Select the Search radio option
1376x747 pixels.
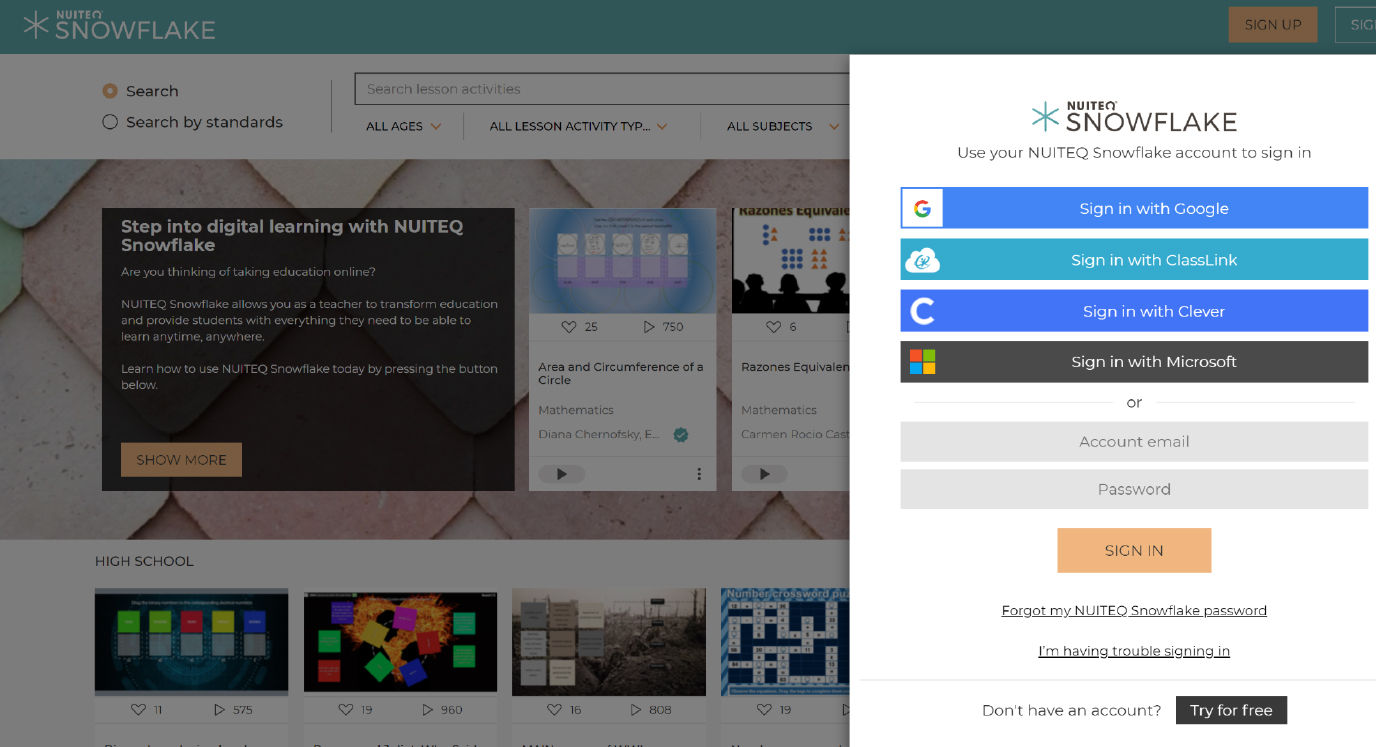pos(110,91)
